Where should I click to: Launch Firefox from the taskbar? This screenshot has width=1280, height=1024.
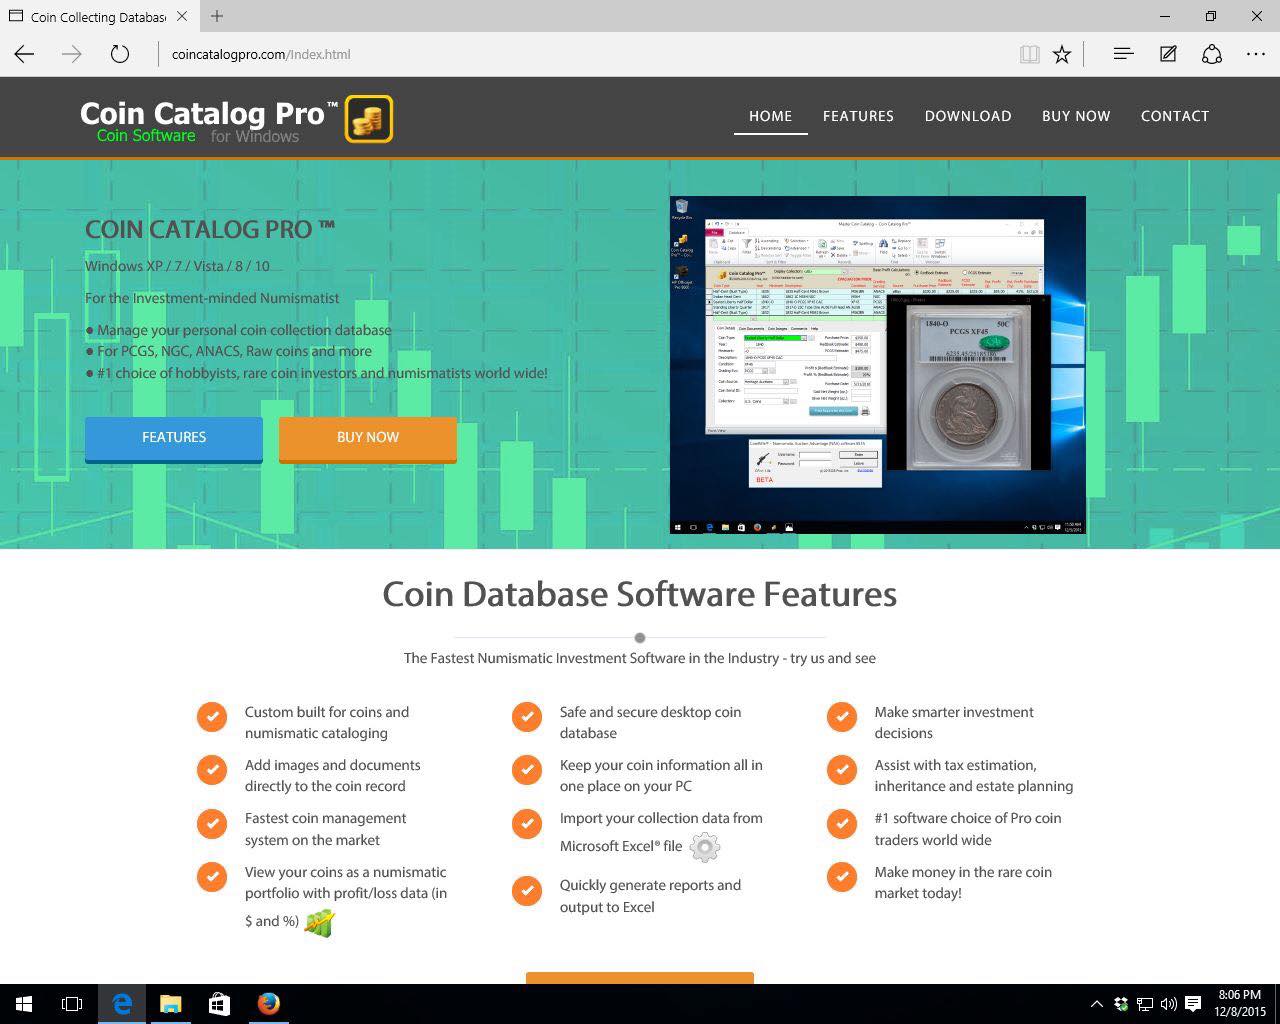coord(268,1004)
